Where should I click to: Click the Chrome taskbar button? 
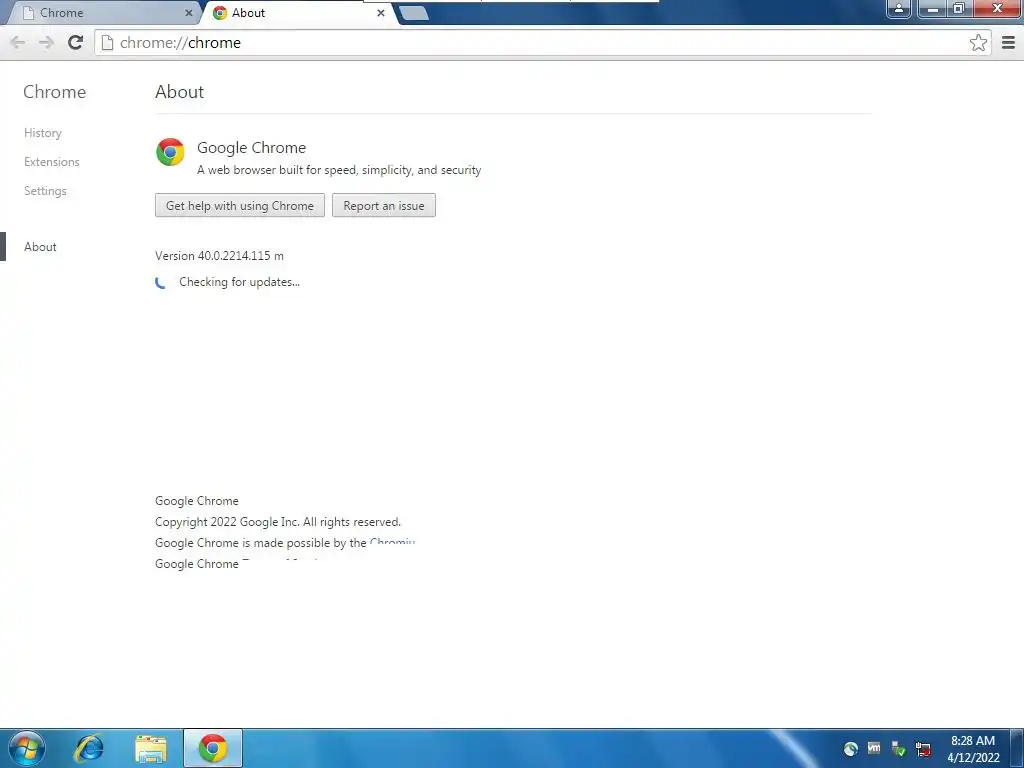click(213, 748)
